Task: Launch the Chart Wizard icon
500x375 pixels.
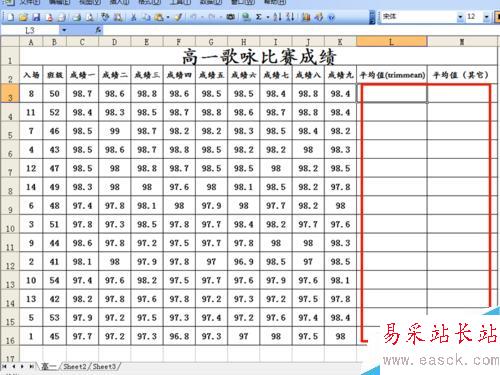Action: pos(306,17)
